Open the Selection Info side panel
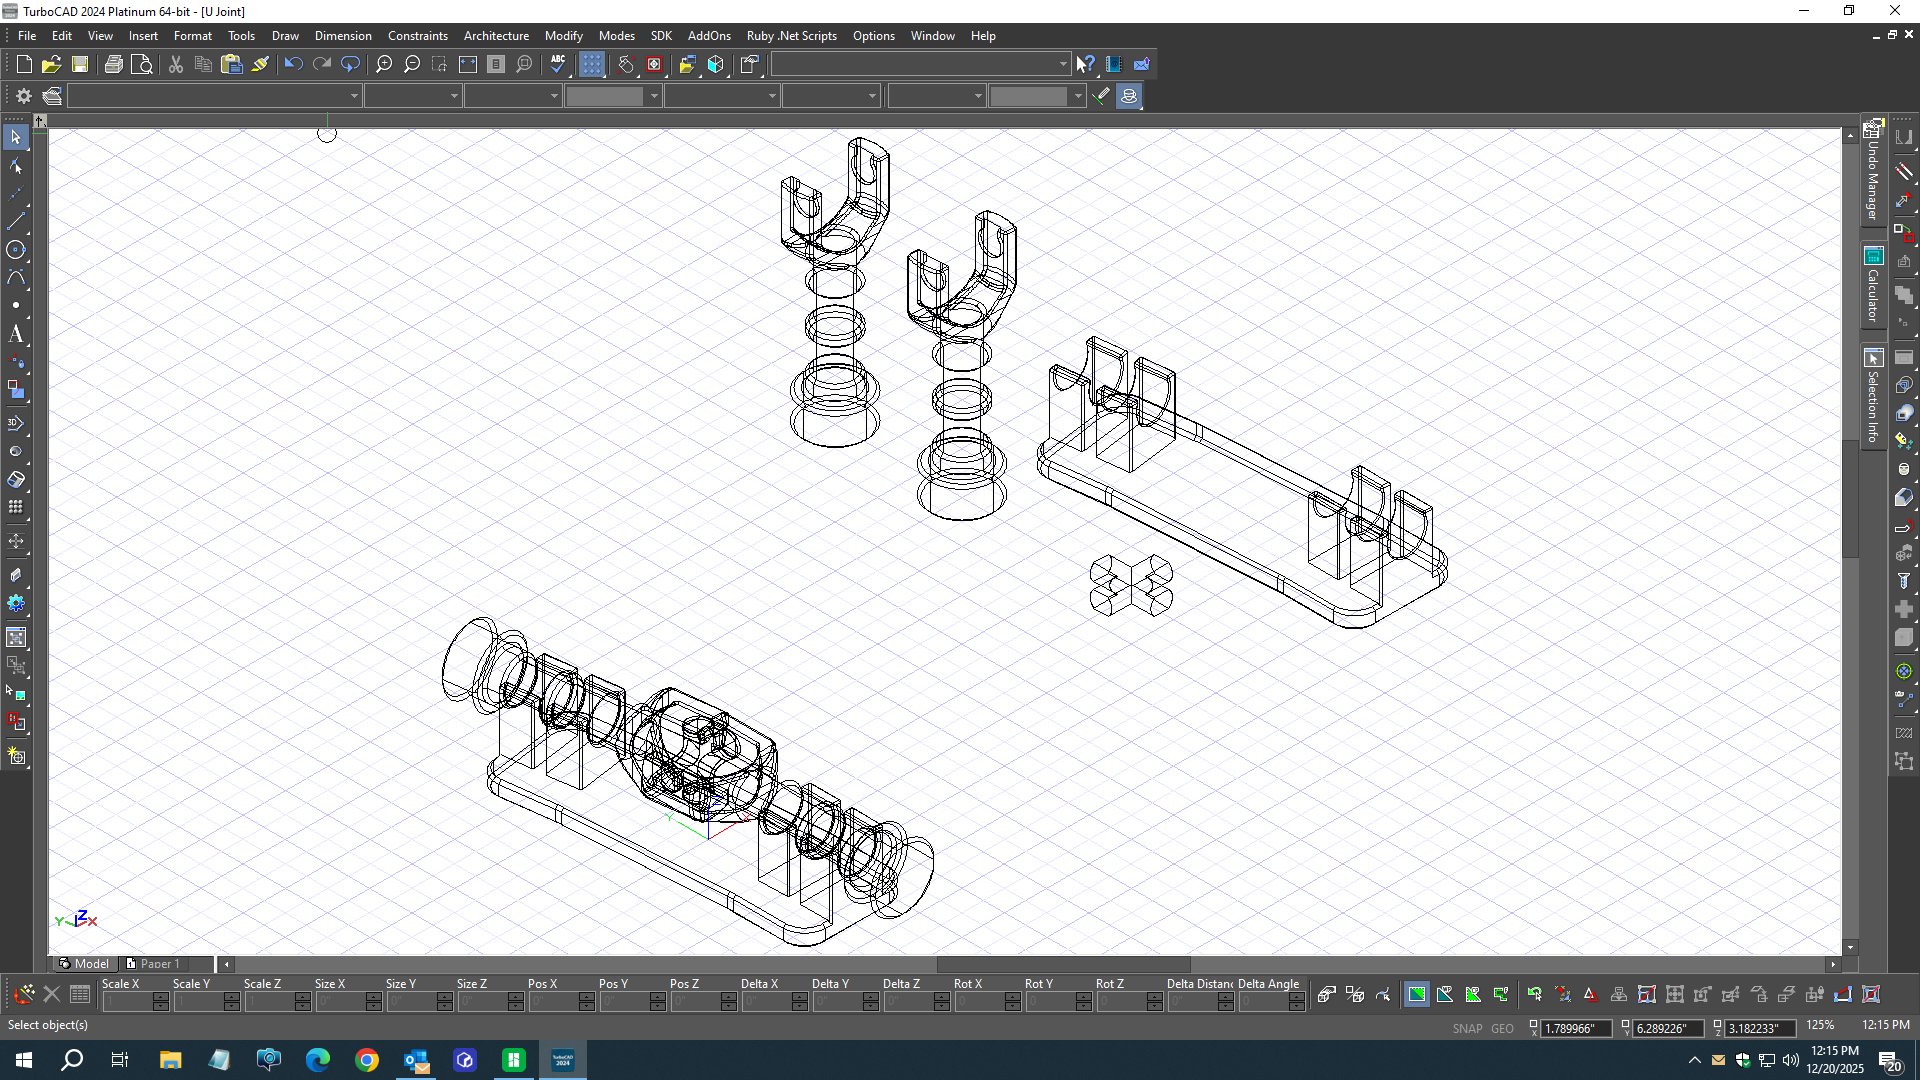Image resolution: width=1920 pixels, height=1080 pixels. (1873, 397)
